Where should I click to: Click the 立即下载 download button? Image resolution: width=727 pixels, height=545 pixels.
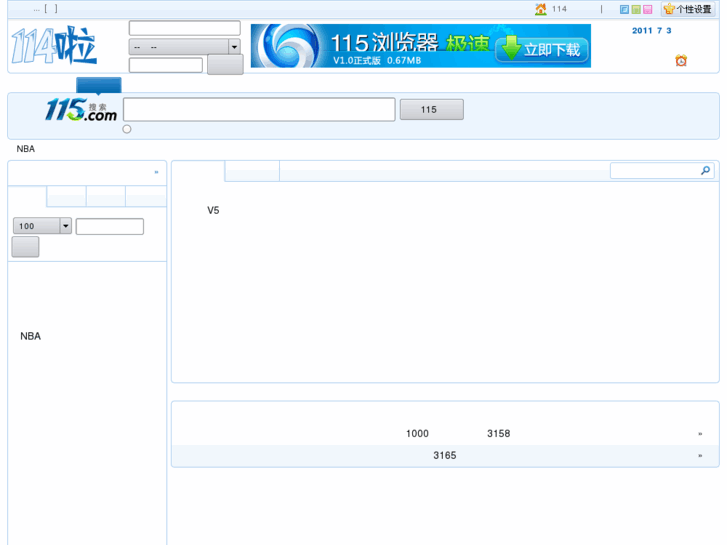[542, 49]
